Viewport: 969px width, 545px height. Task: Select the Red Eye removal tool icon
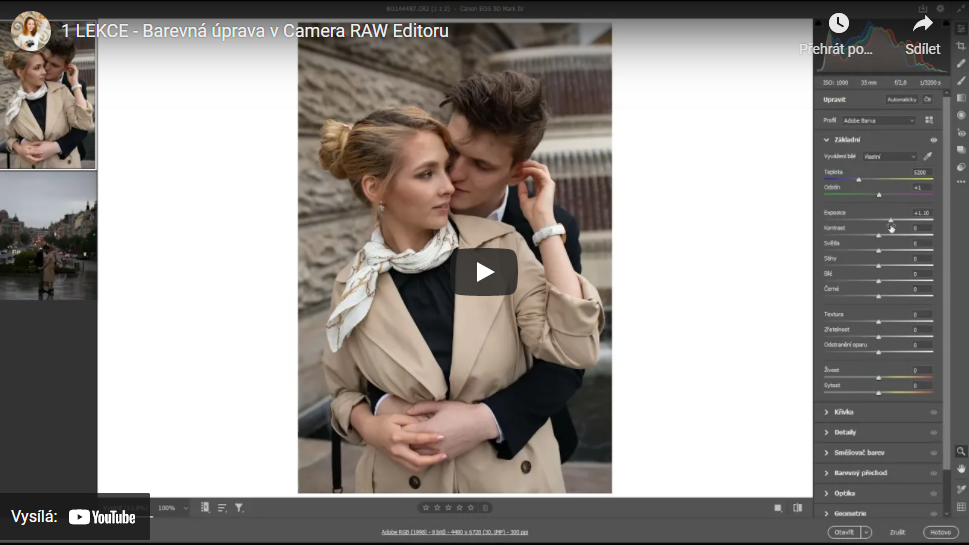[961, 132]
